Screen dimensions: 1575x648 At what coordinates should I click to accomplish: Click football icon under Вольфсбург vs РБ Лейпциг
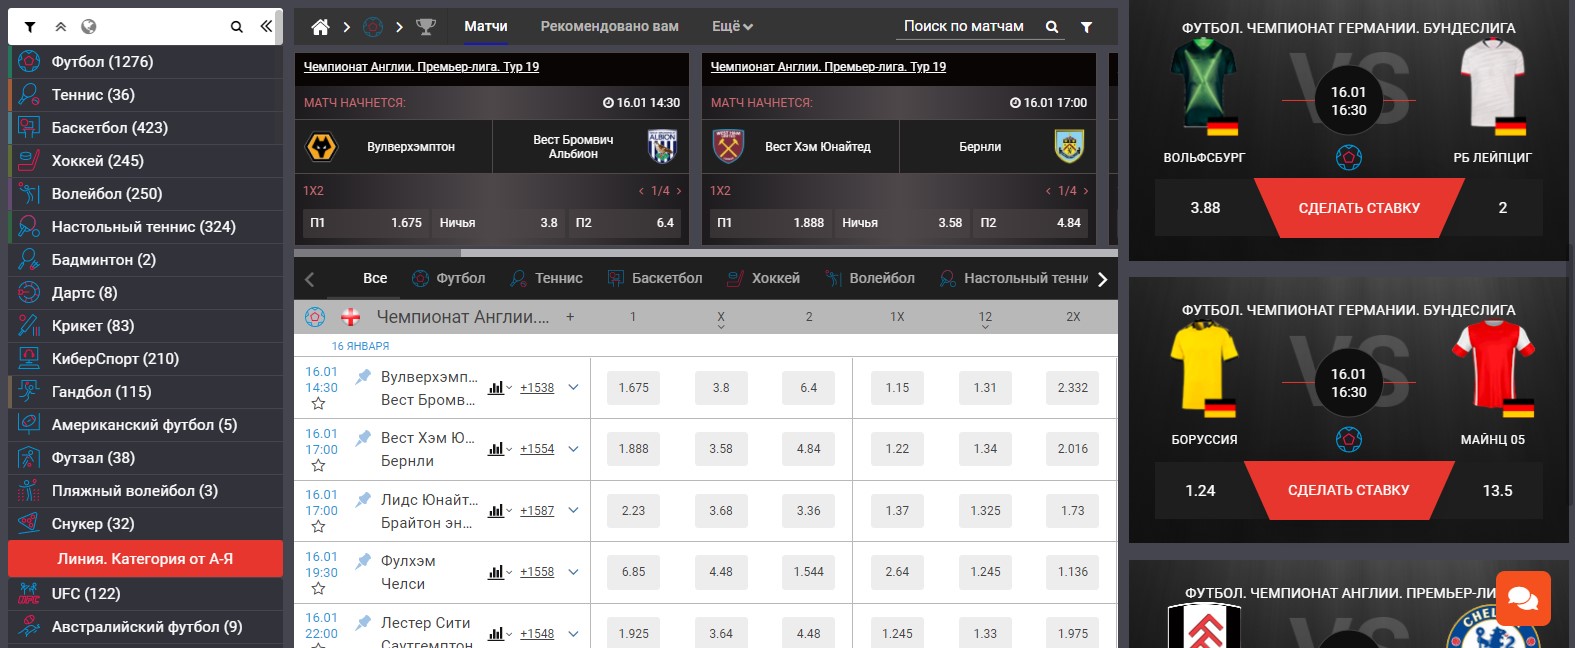coord(1348,157)
